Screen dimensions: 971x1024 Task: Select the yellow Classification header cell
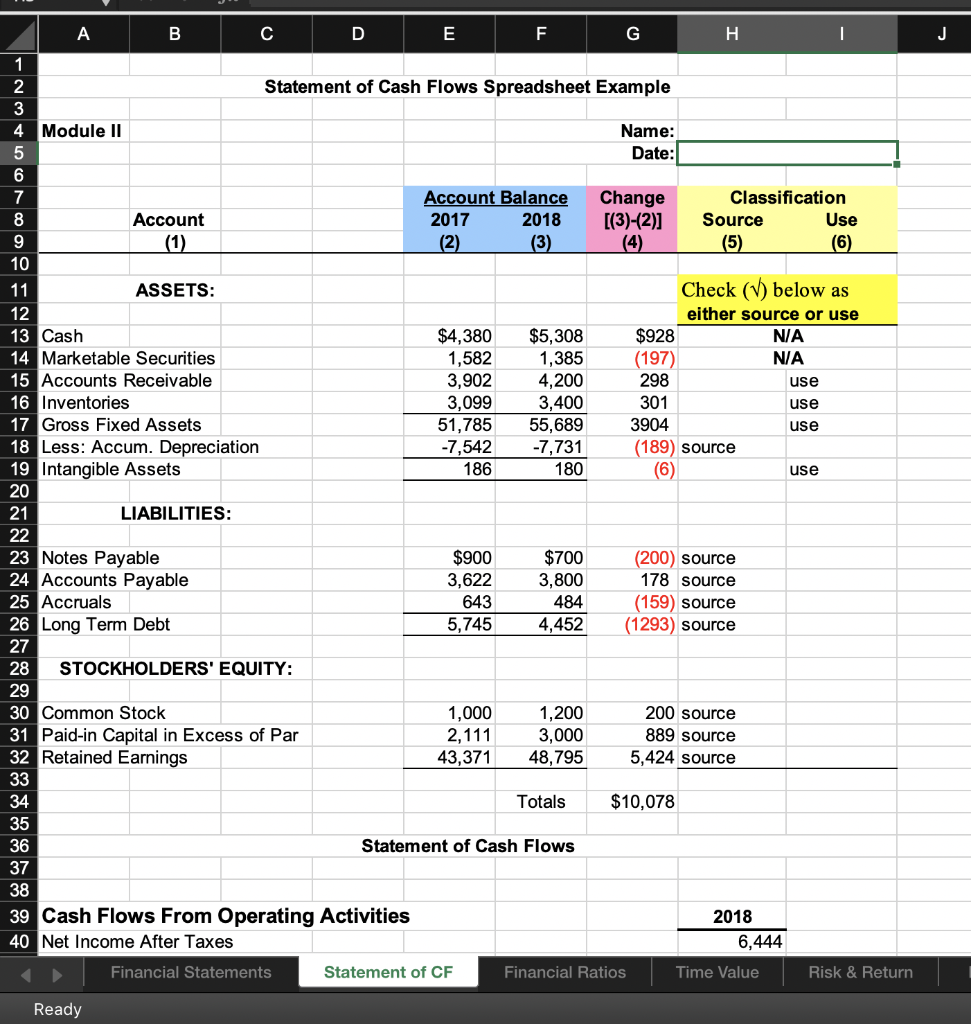[786, 197]
